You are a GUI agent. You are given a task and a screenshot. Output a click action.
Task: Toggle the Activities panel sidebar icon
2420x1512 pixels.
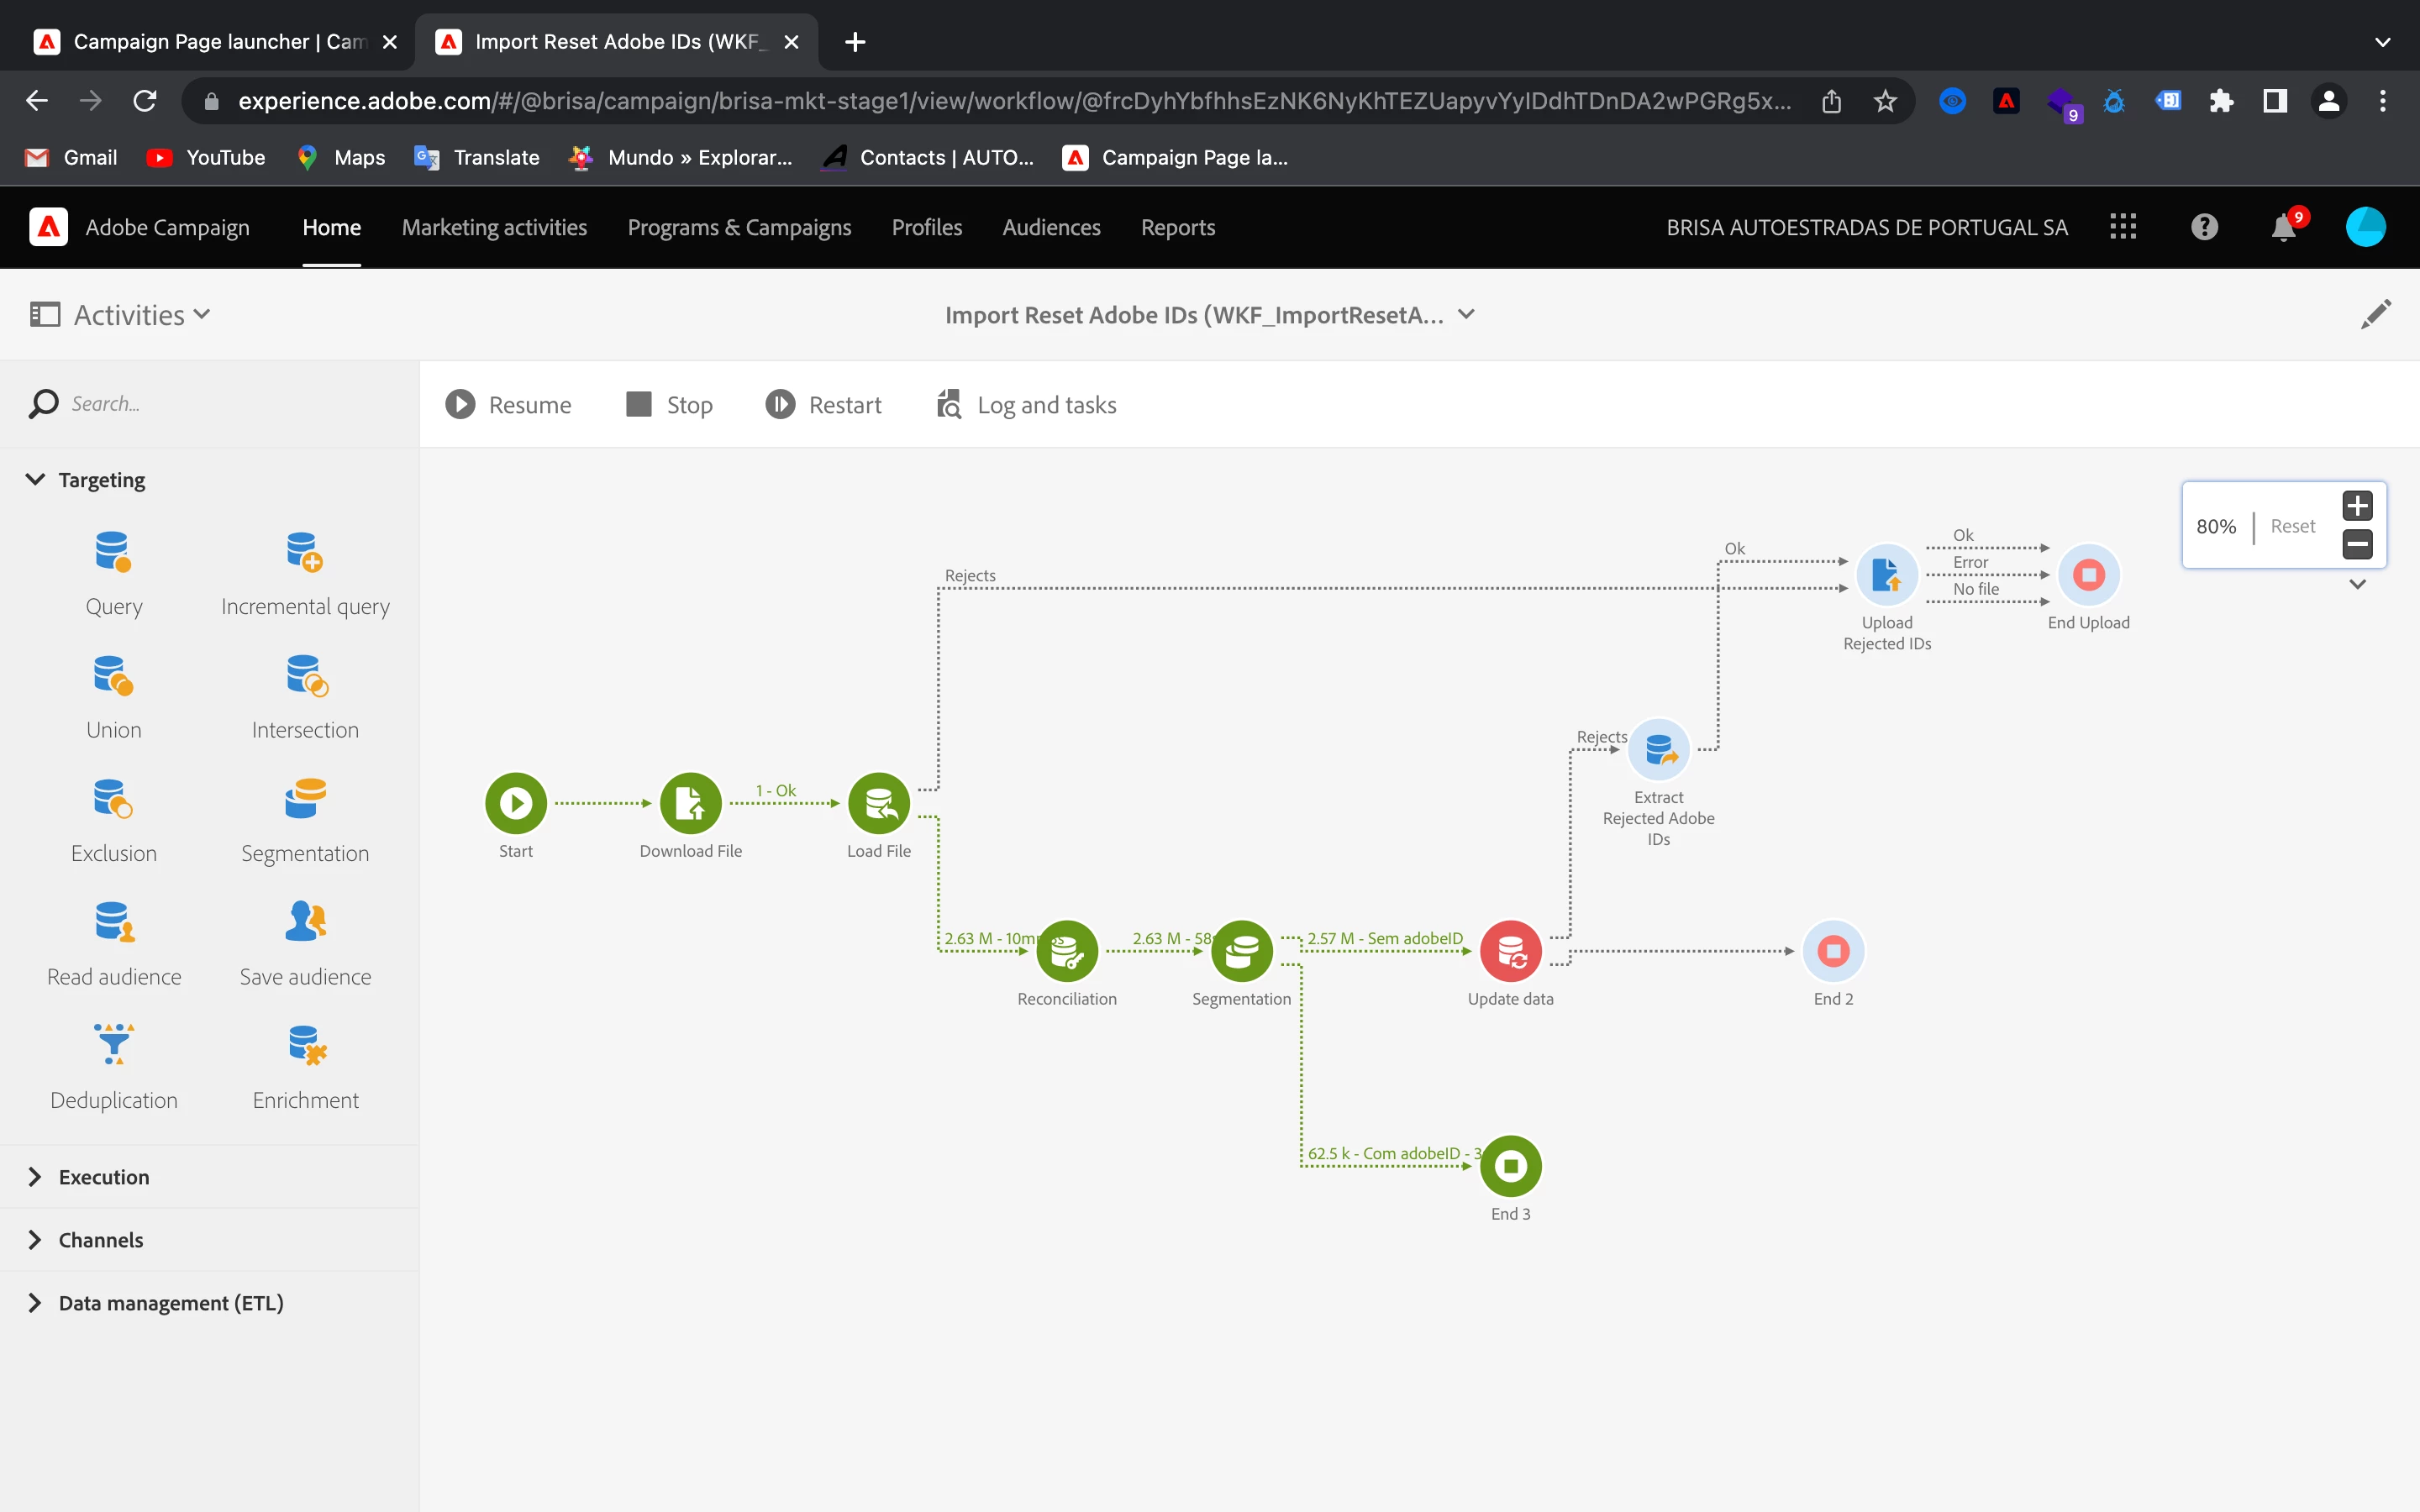pos(45,315)
